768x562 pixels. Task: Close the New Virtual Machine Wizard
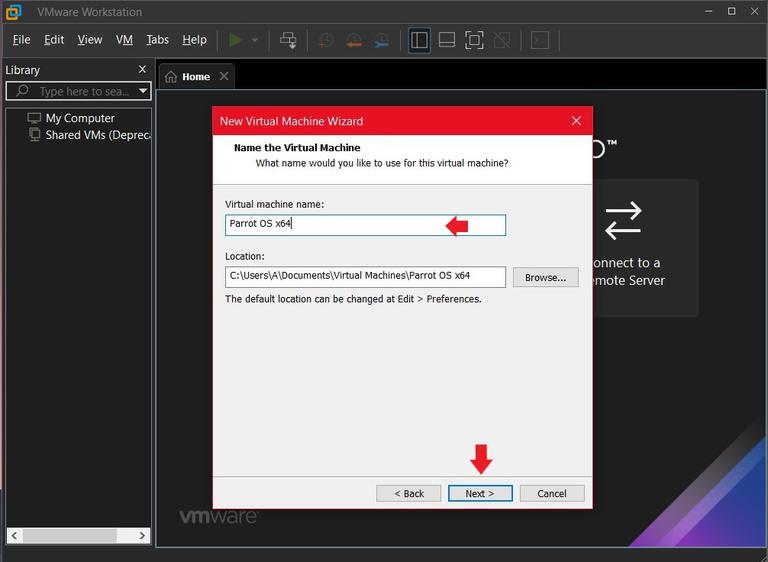tap(576, 121)
